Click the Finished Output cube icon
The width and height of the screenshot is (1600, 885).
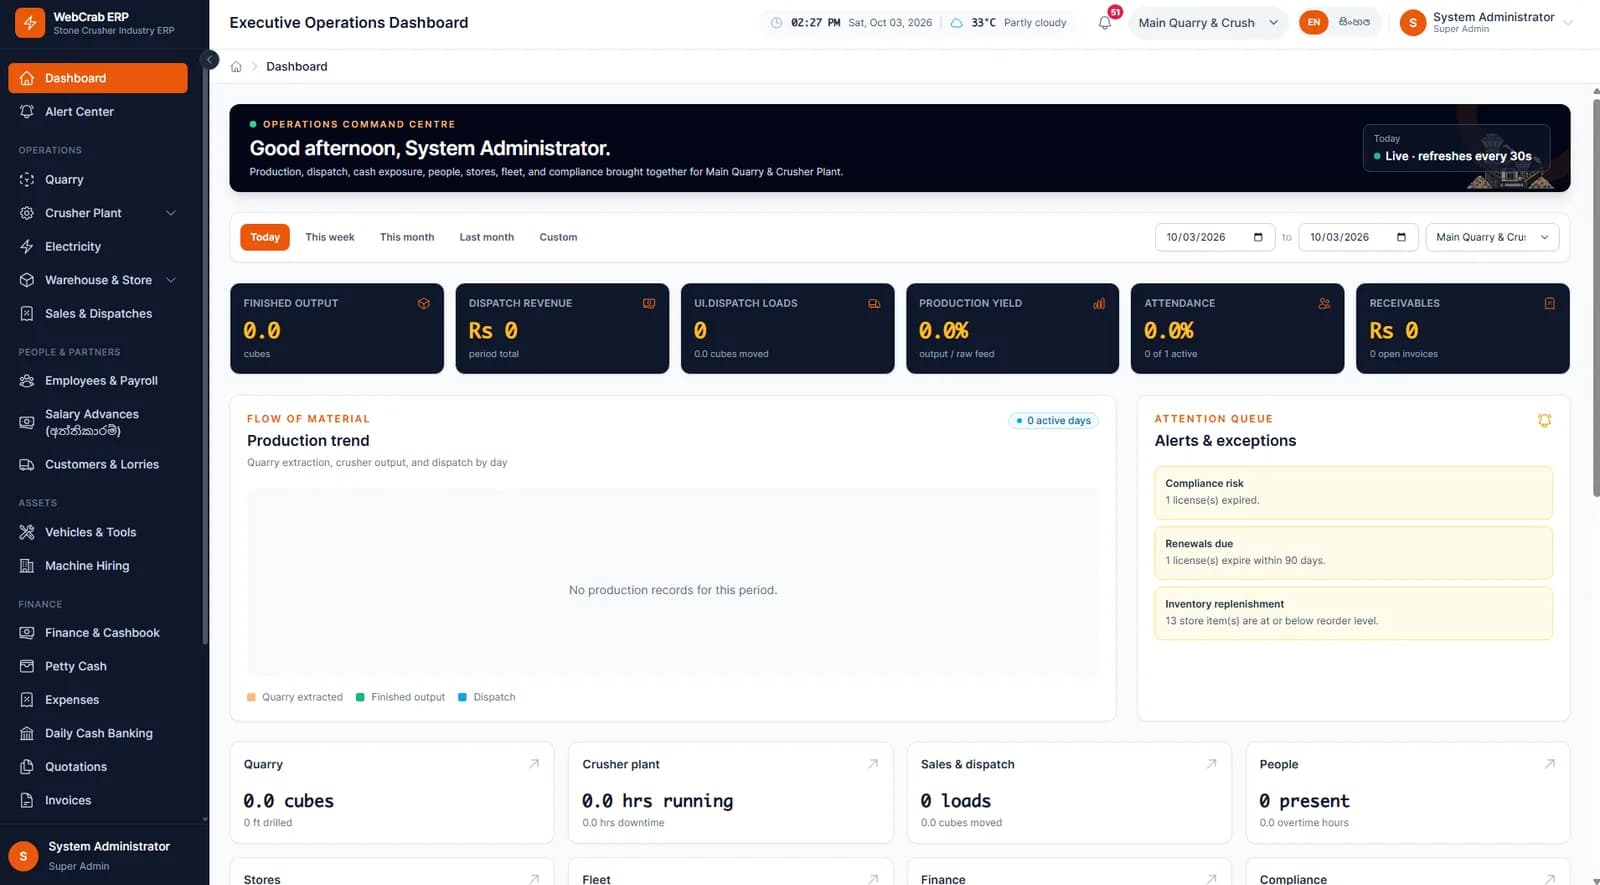pos(424,303)
